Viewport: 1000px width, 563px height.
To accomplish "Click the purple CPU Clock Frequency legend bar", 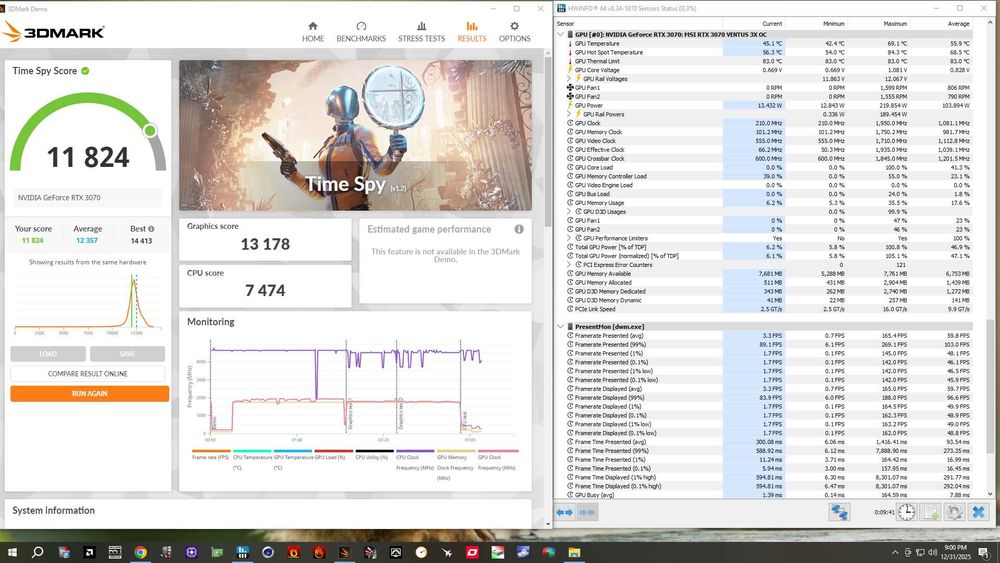I will coord(415,451).
